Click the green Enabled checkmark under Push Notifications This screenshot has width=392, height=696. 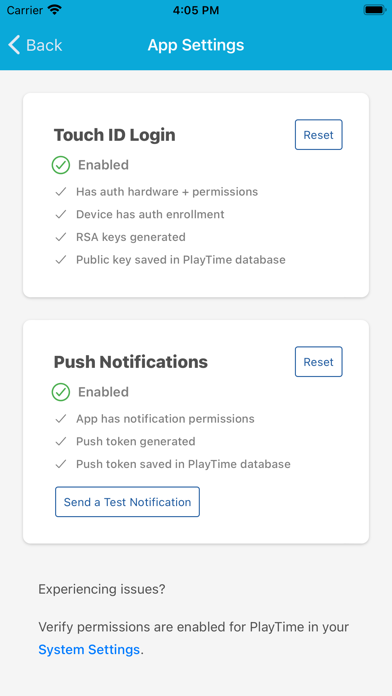[x=61, y=392]
